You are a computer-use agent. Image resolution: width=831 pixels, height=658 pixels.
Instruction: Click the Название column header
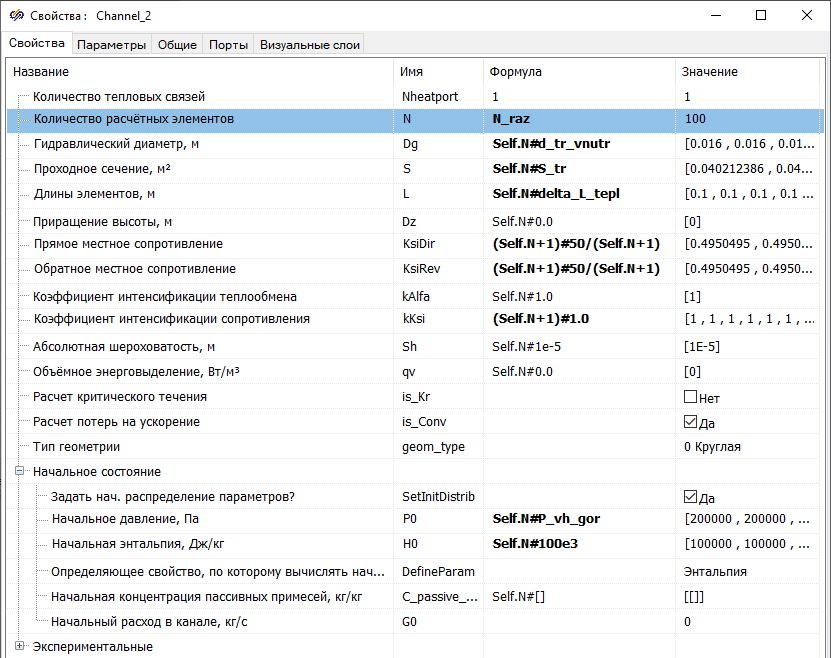[200, 72]
